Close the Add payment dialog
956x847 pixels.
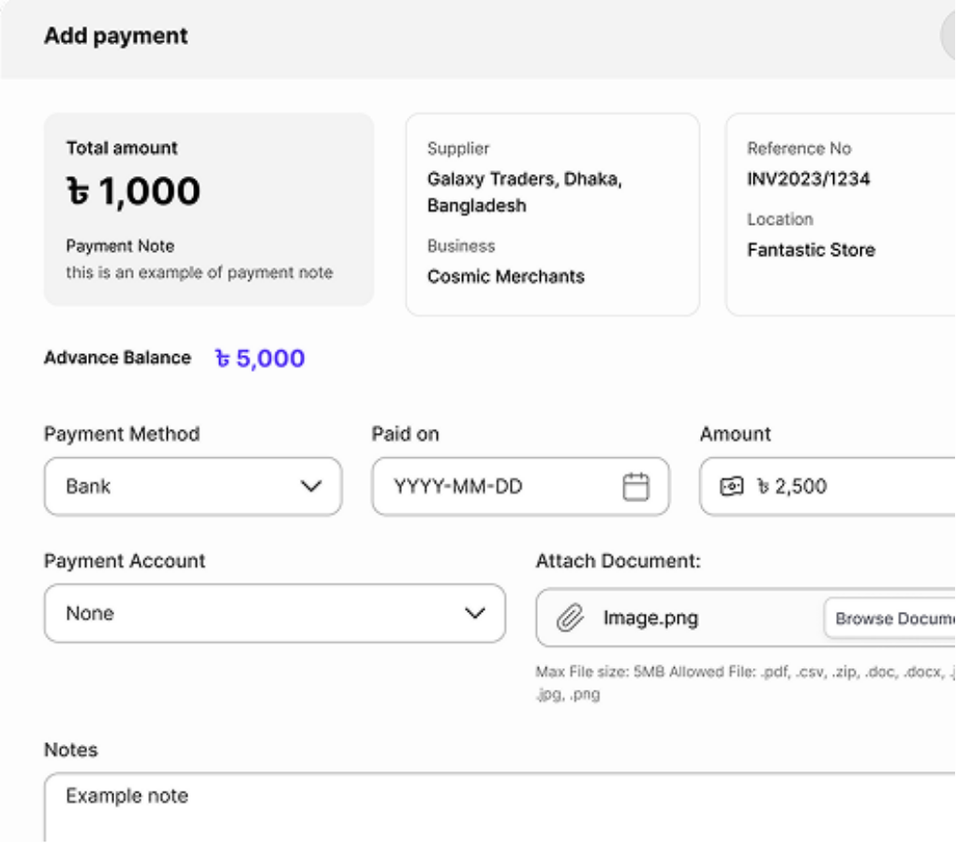pyautogui.click(x=950, y=38)
